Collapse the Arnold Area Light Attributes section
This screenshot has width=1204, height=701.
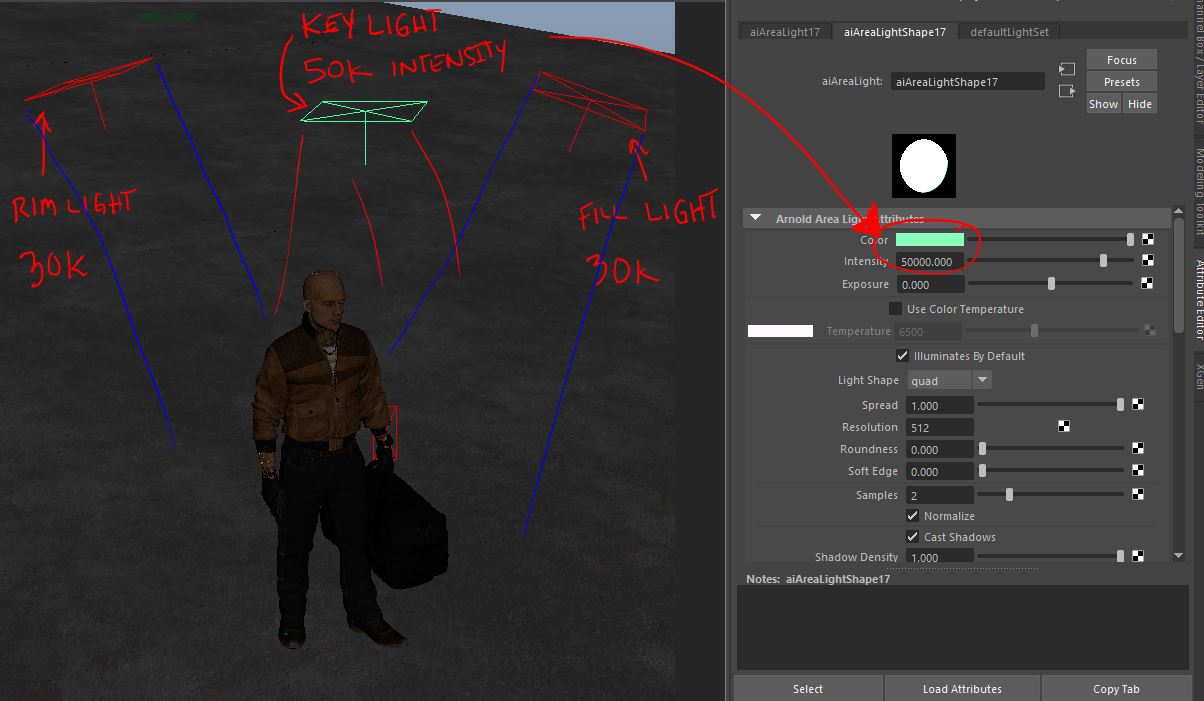tap(756, 218)
